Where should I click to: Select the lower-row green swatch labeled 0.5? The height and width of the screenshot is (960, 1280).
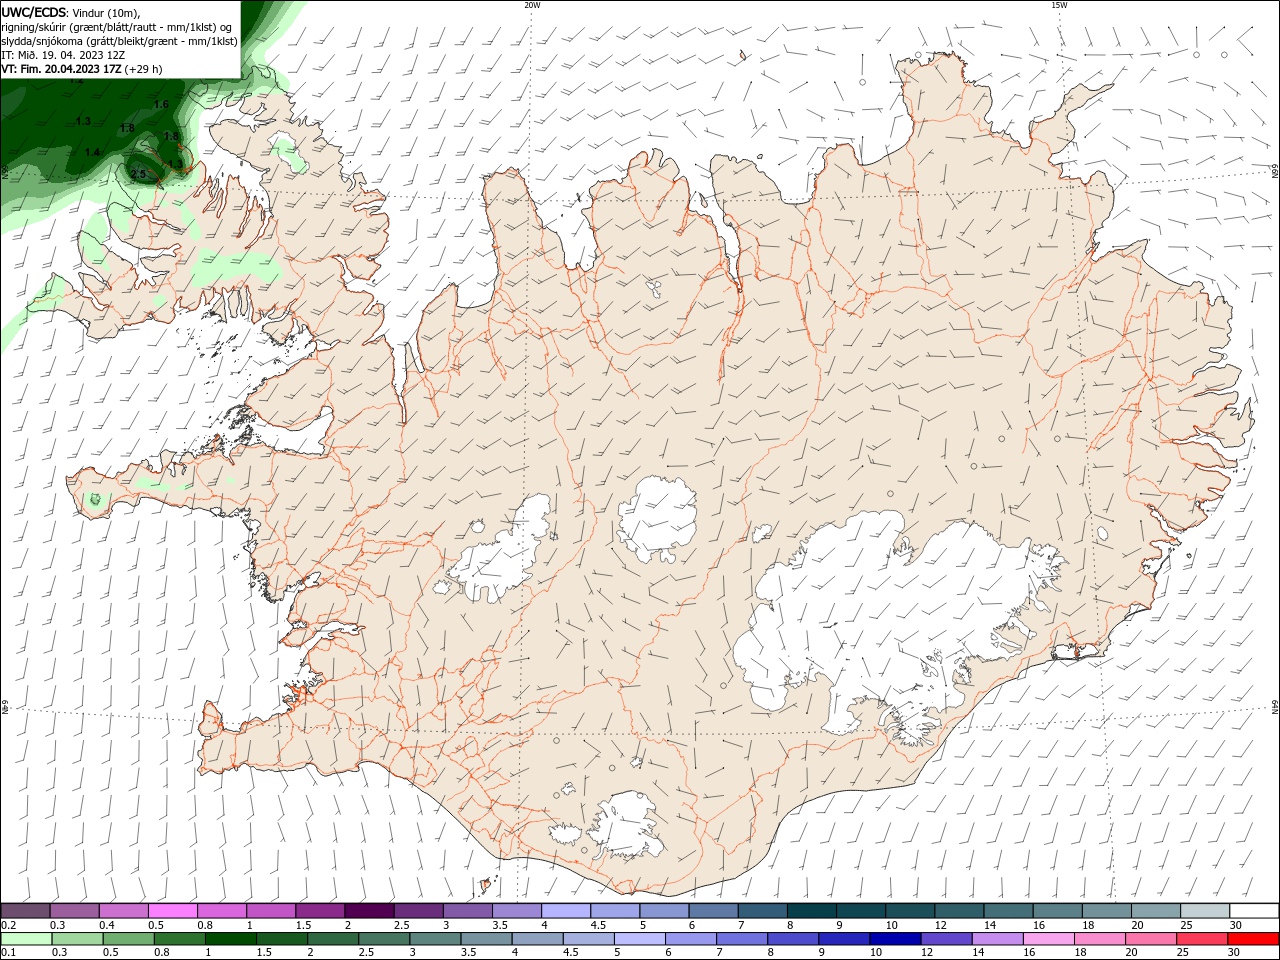pyautogui.click(x=128, y=939)
